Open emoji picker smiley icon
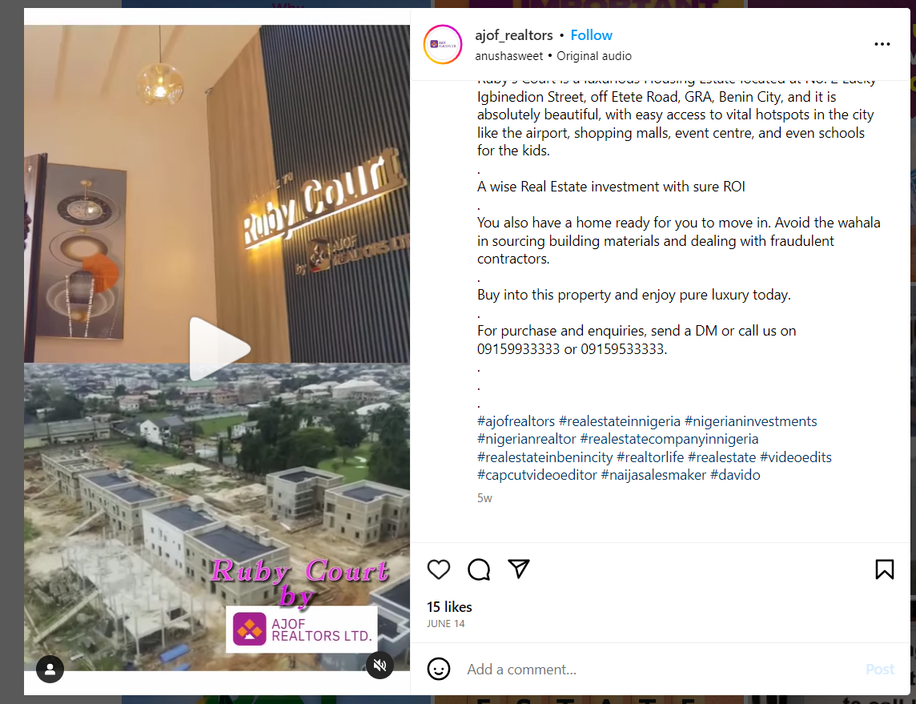Screen dimensions: 916x704 [x=439, y=669]
